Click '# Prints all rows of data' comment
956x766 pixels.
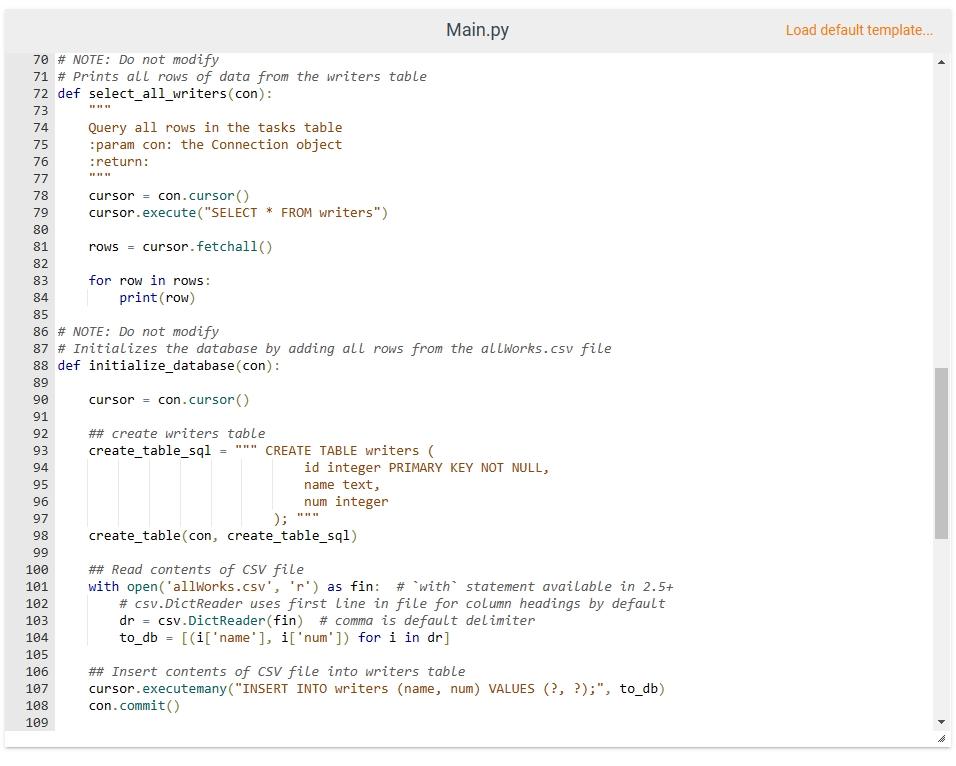(x=242, y=76)
